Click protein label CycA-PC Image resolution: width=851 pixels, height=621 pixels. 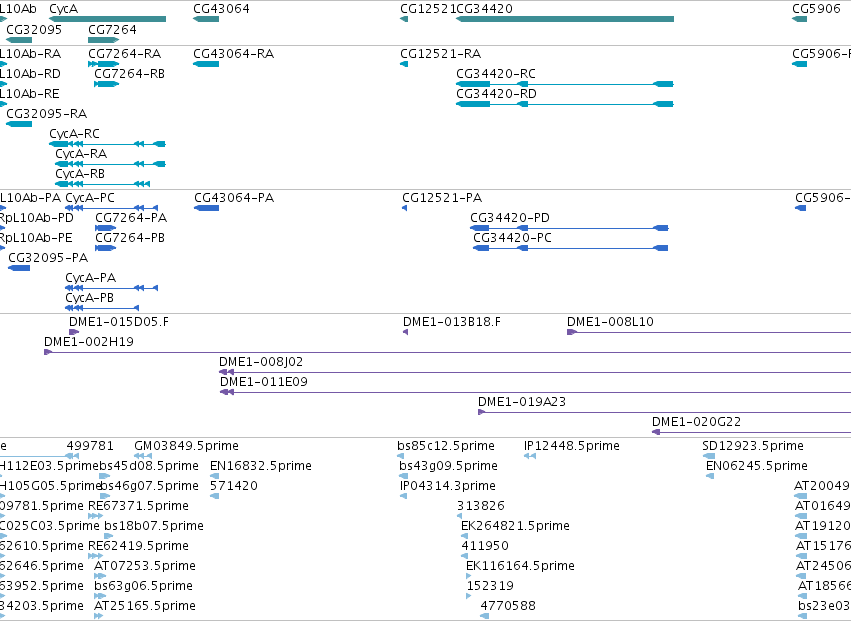[90, 198]
